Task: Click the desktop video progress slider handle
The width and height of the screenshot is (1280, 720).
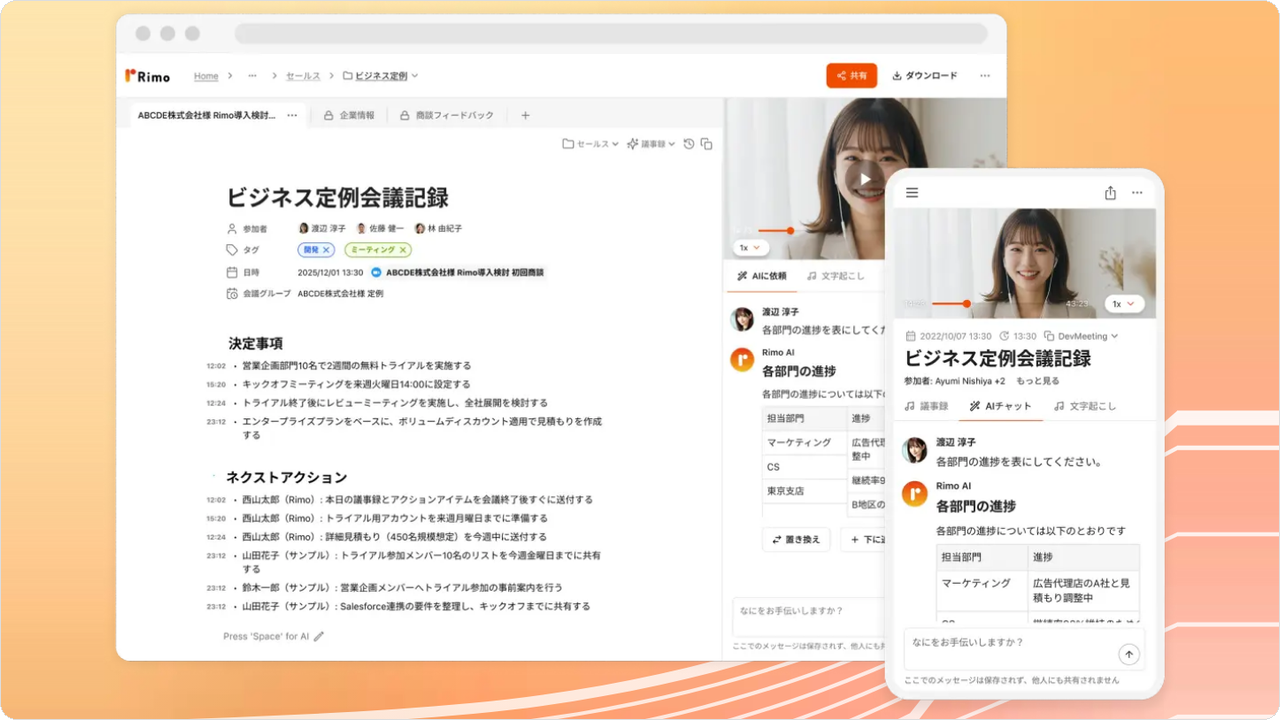Action: [790, 230]
